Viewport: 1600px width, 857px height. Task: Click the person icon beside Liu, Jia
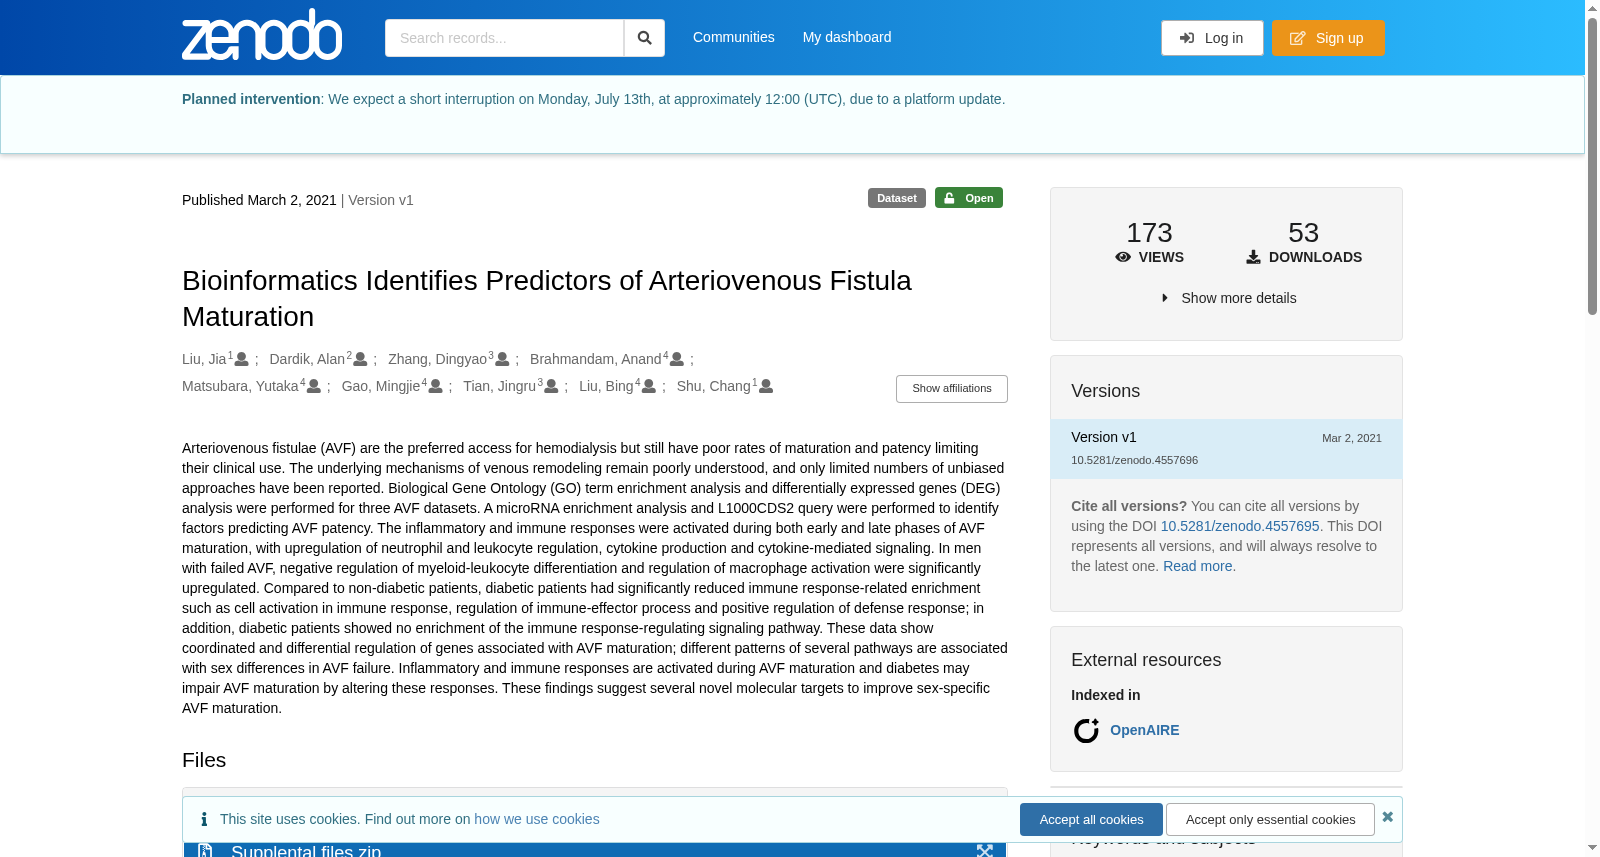[x=241, y=359]
